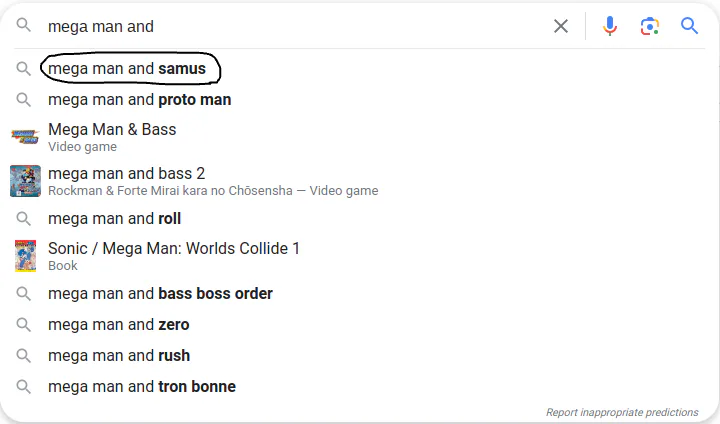Pick the "Mega Man & Bass" video game suggestion
720x424 pixels.
point(112,130)
